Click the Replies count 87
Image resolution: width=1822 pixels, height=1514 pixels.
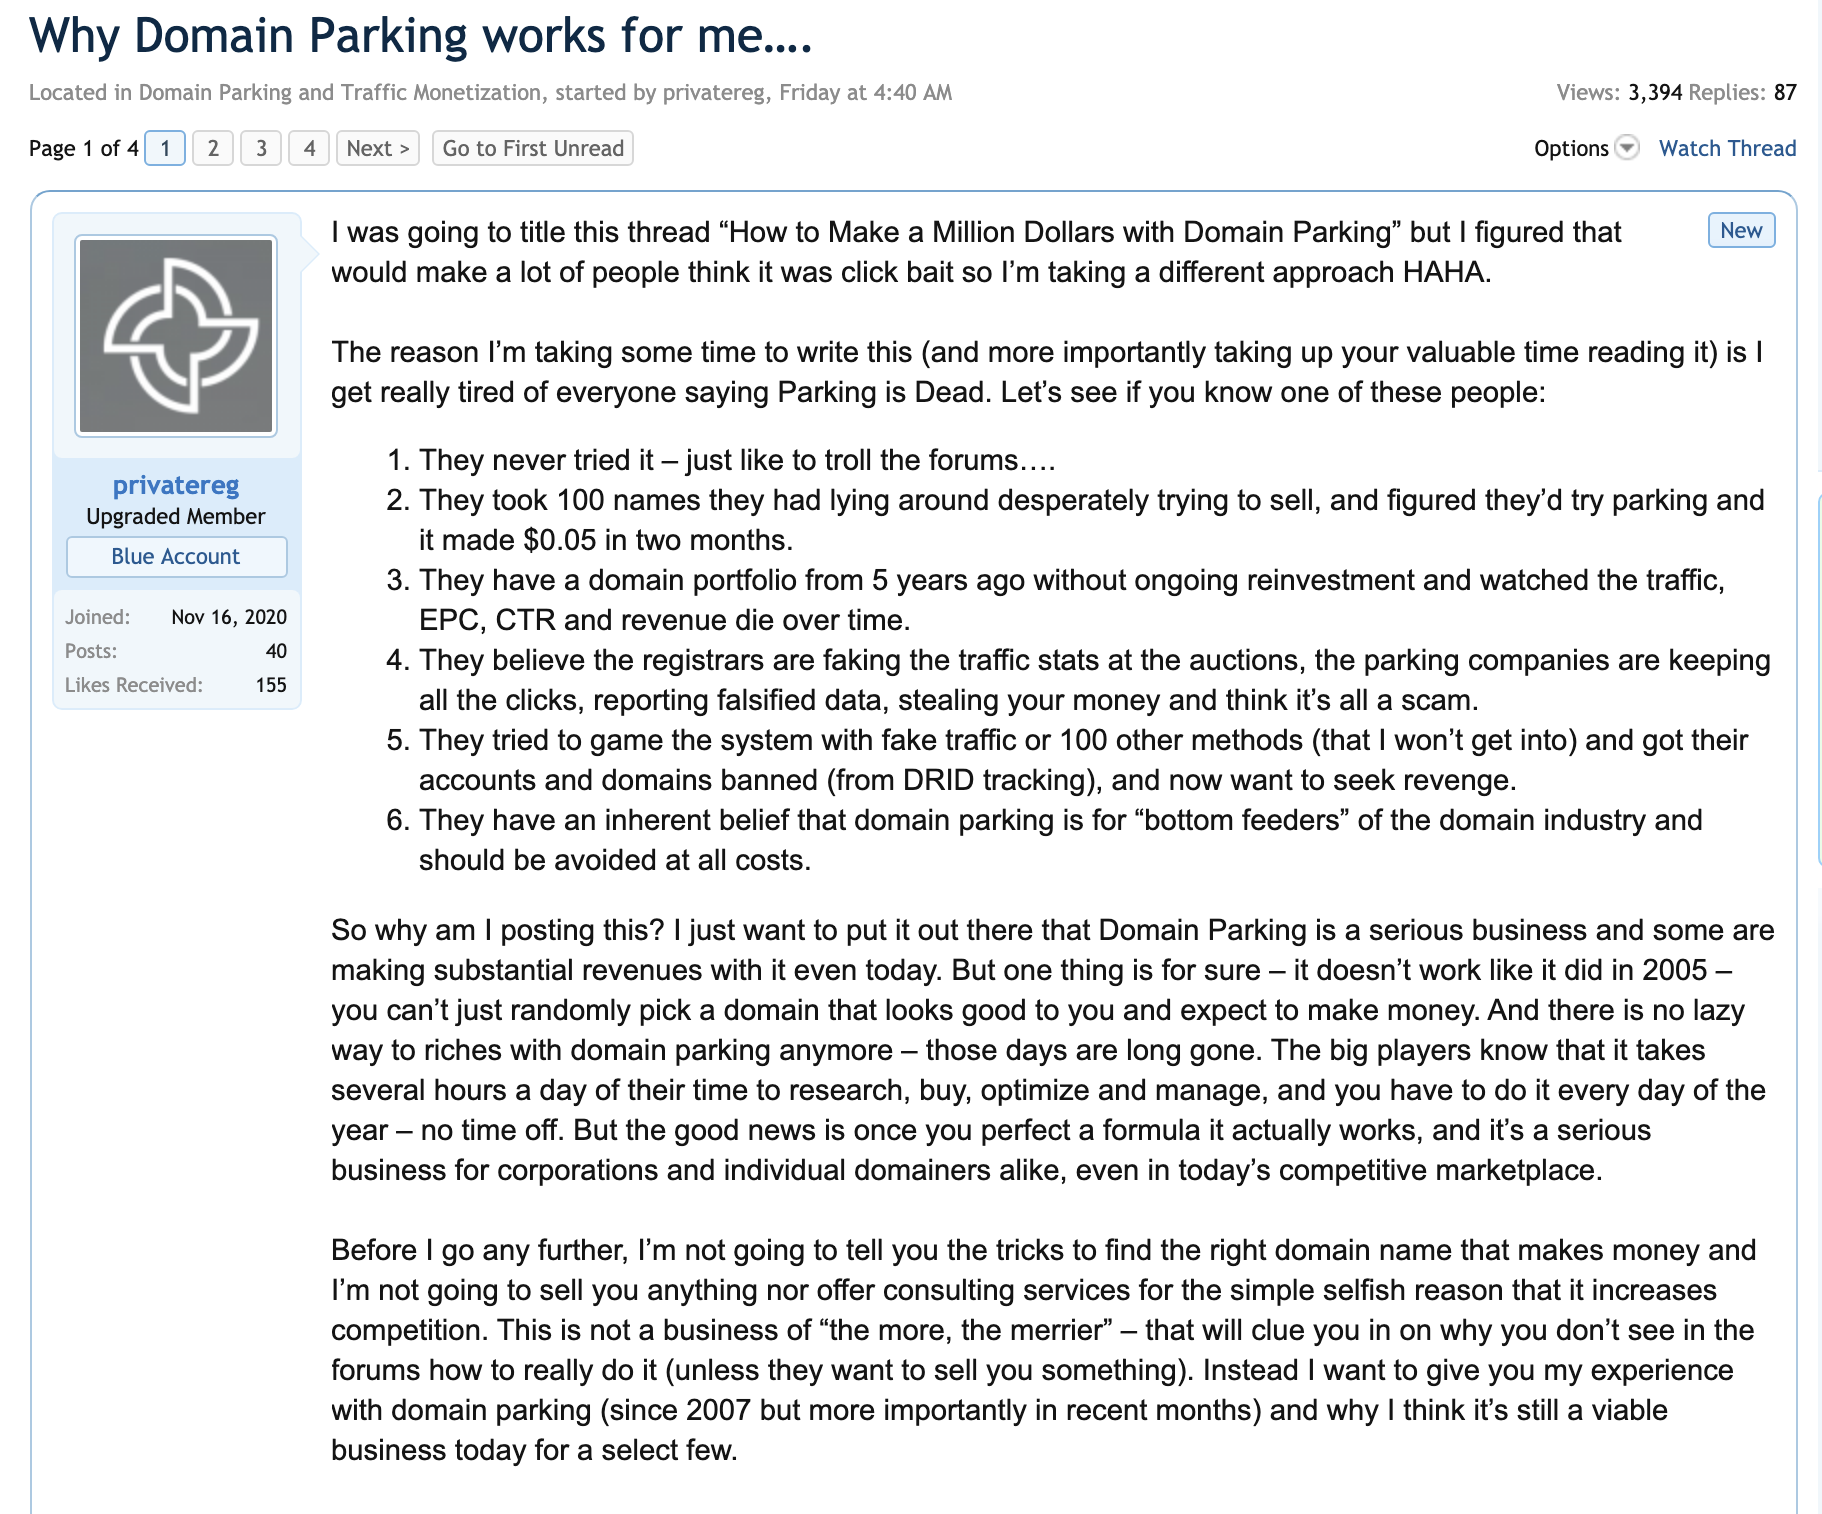click(x=1785, y=92)
